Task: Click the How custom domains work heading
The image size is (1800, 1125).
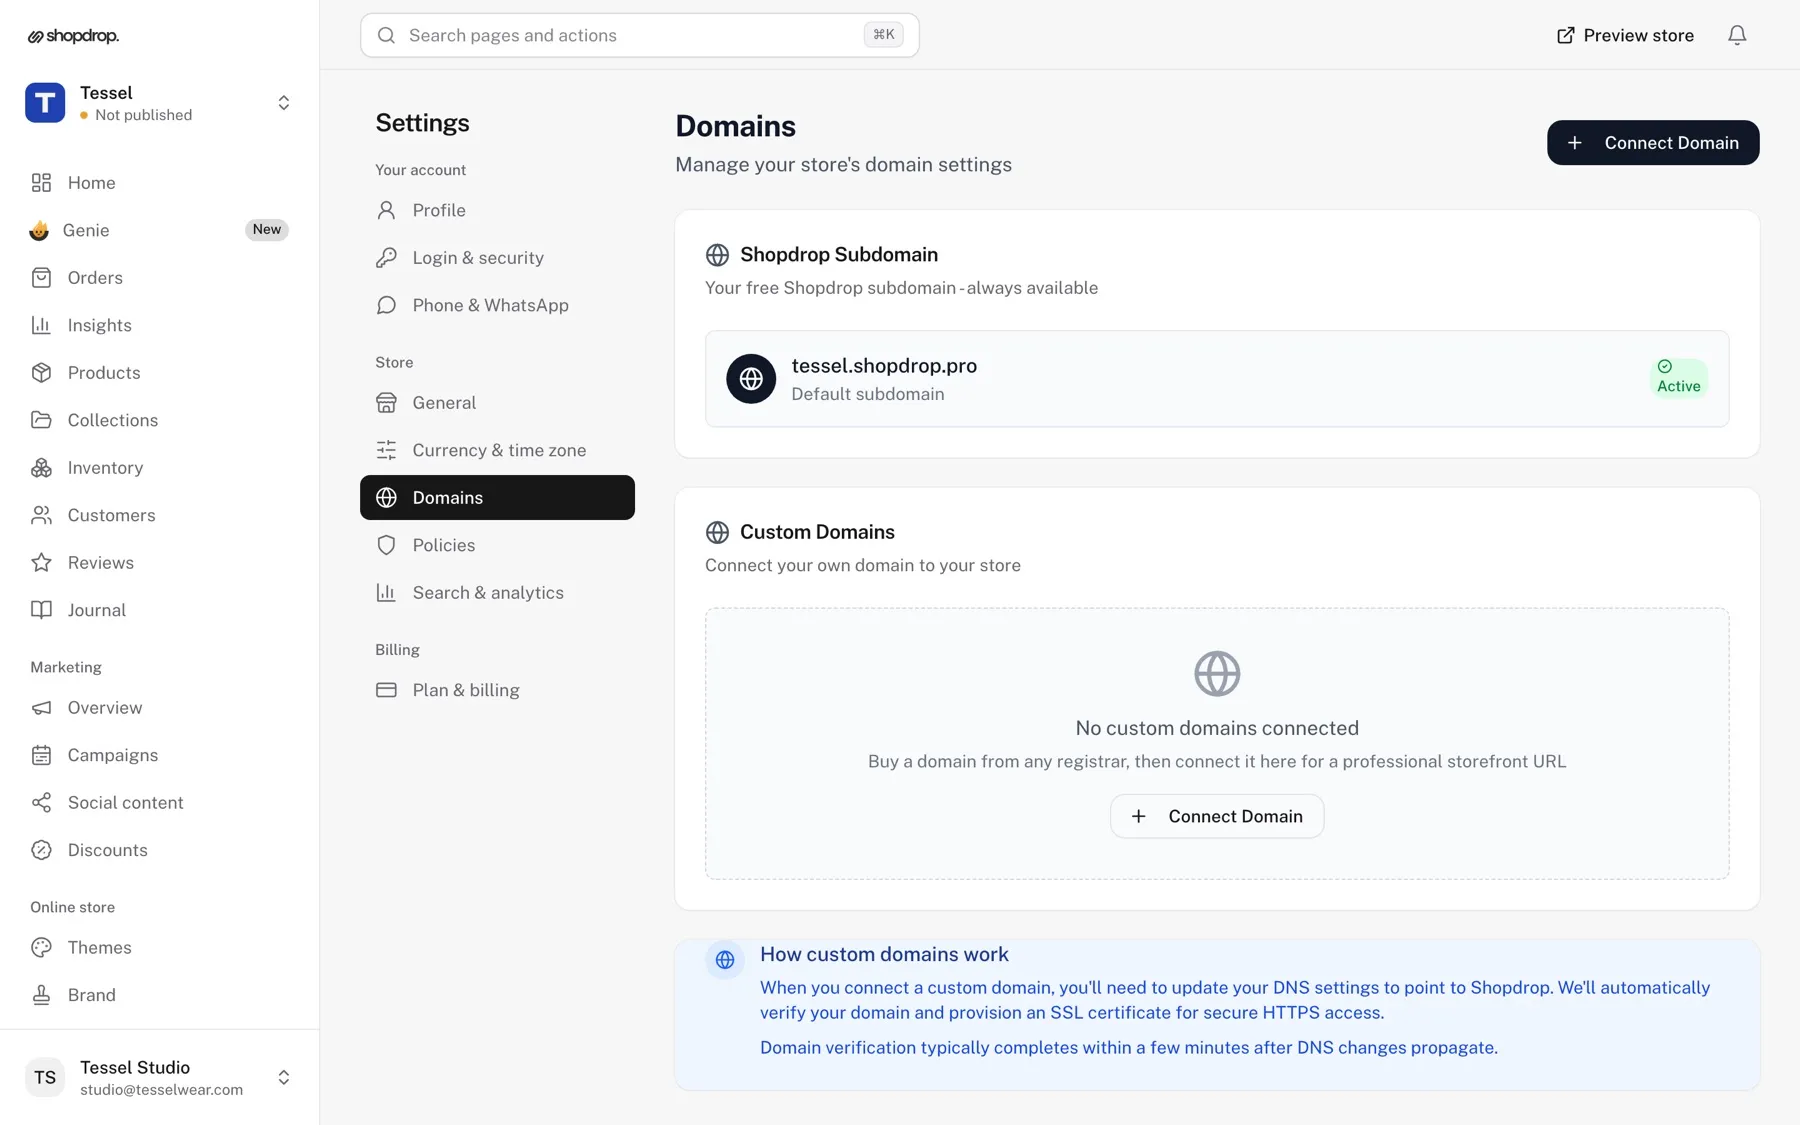Action: coord(884,954)
